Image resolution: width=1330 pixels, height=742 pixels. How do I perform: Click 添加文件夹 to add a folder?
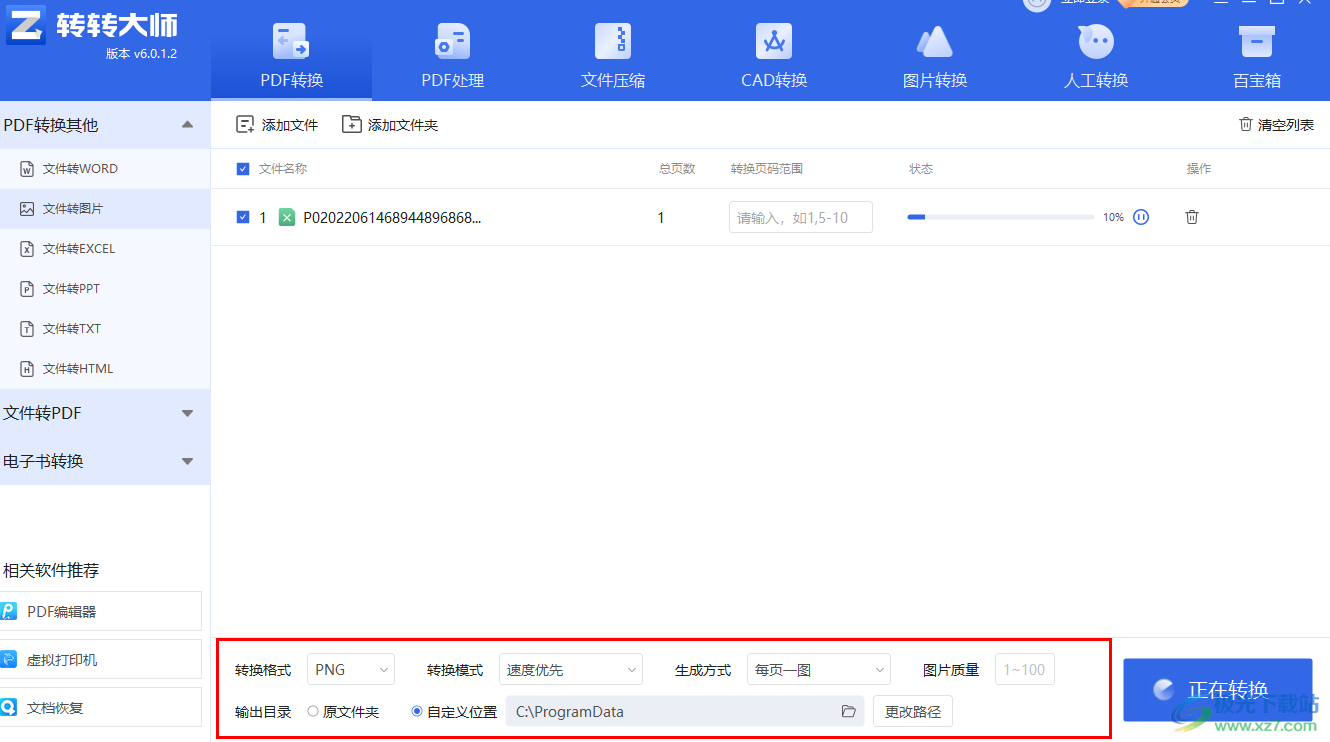coord(390,125)
